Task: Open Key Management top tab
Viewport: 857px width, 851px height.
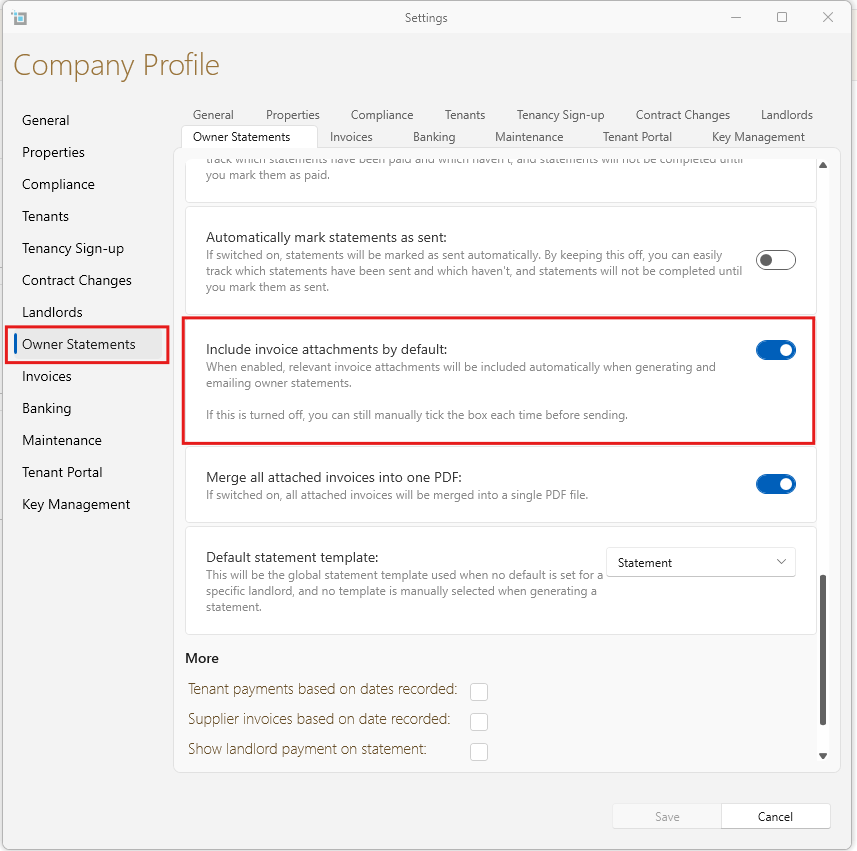Action: click(758, 137)
